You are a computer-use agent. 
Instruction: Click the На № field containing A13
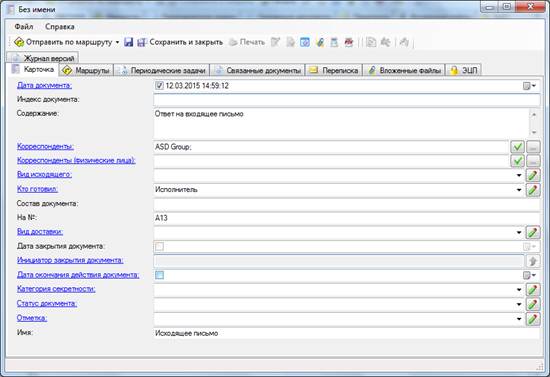[347, 218]
